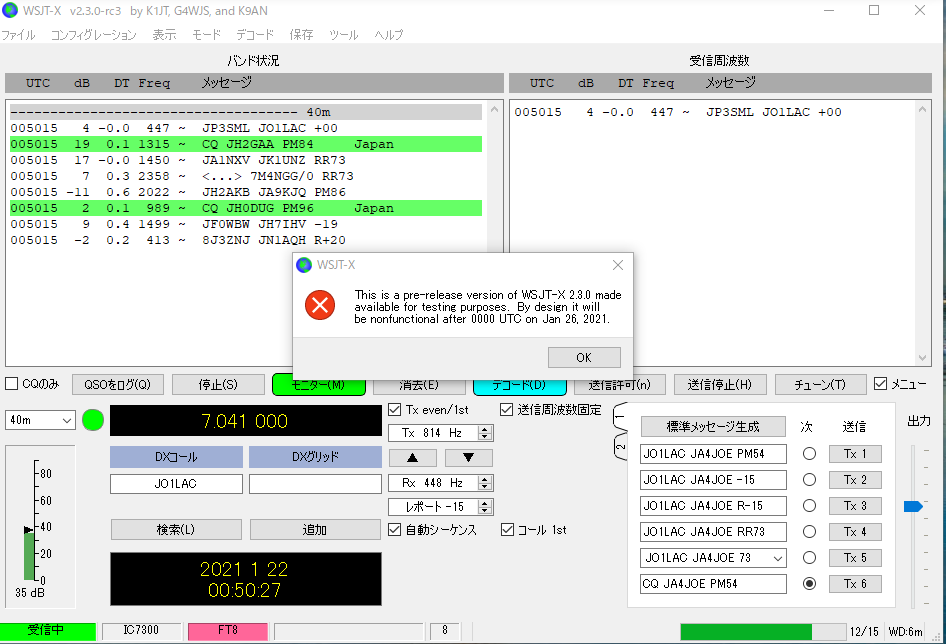The width and height of the screenshot is (946, 644).
Task: Toggle Tx even/1st checkbox
Action: (x=395, y=410)
